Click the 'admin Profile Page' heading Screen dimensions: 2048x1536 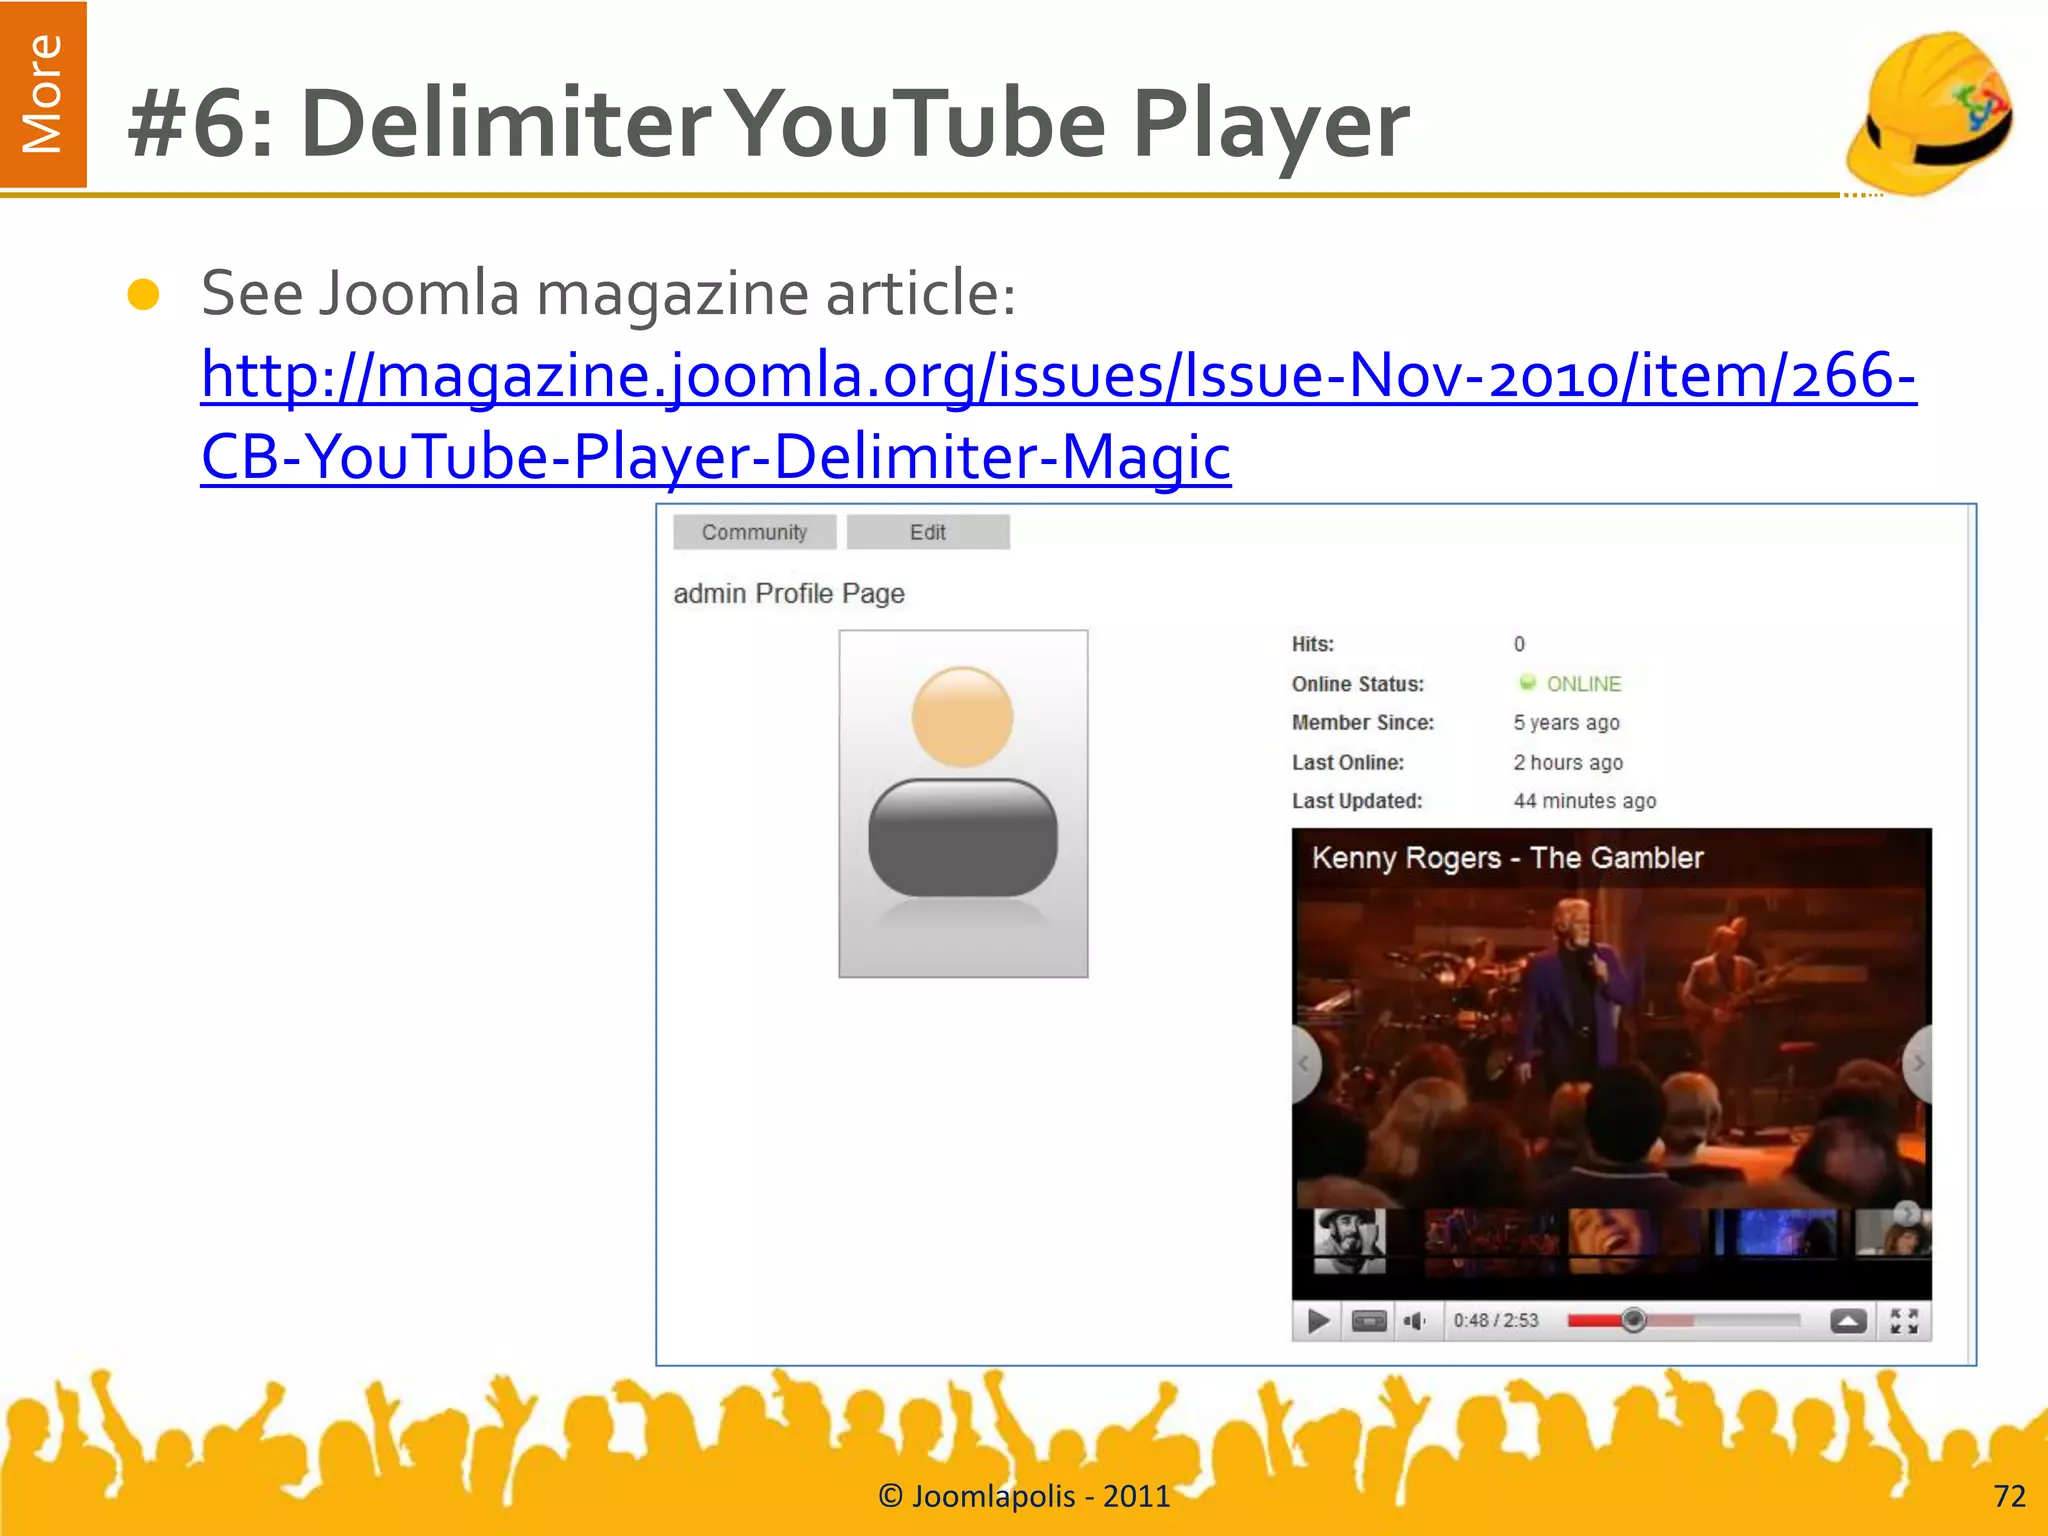[x=789, y=594]
